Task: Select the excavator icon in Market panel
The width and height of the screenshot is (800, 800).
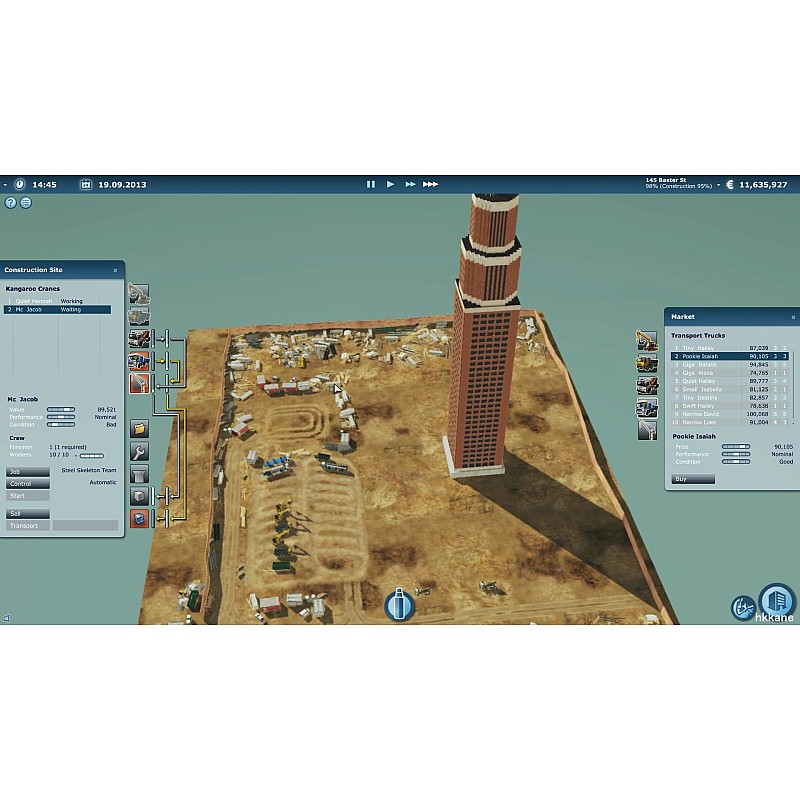Action: 646,340
